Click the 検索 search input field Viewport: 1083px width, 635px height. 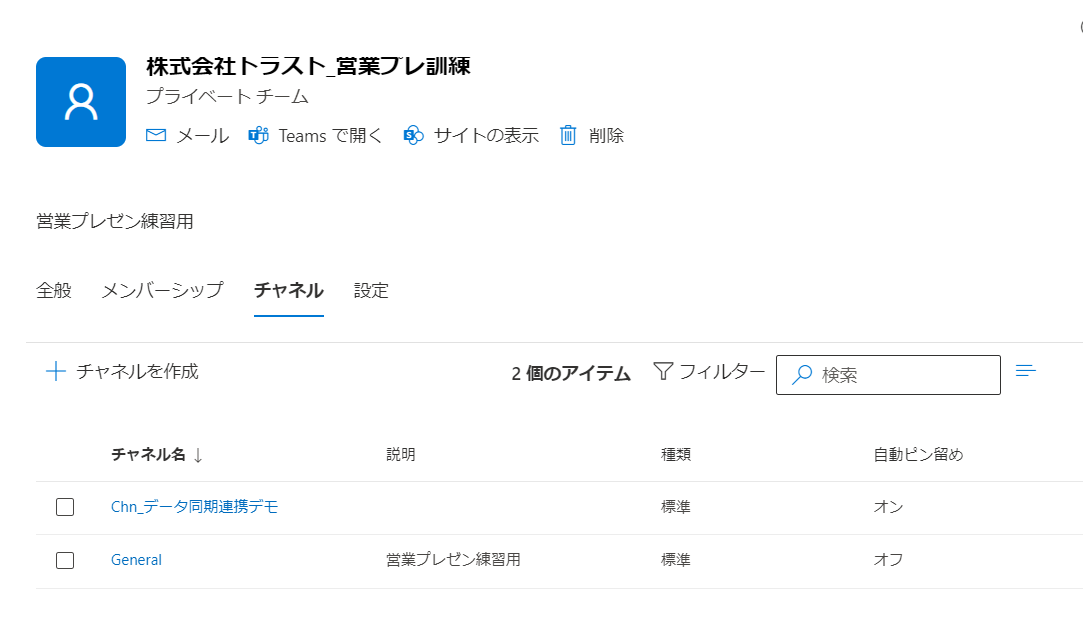click(888, 375)
